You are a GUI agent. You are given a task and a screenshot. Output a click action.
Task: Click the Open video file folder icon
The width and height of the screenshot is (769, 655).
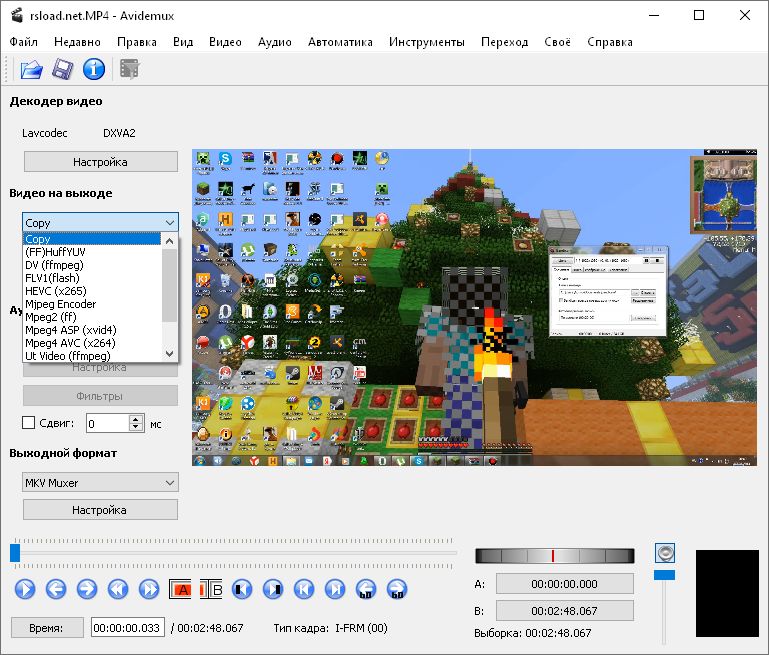click(x=32, y=69)
